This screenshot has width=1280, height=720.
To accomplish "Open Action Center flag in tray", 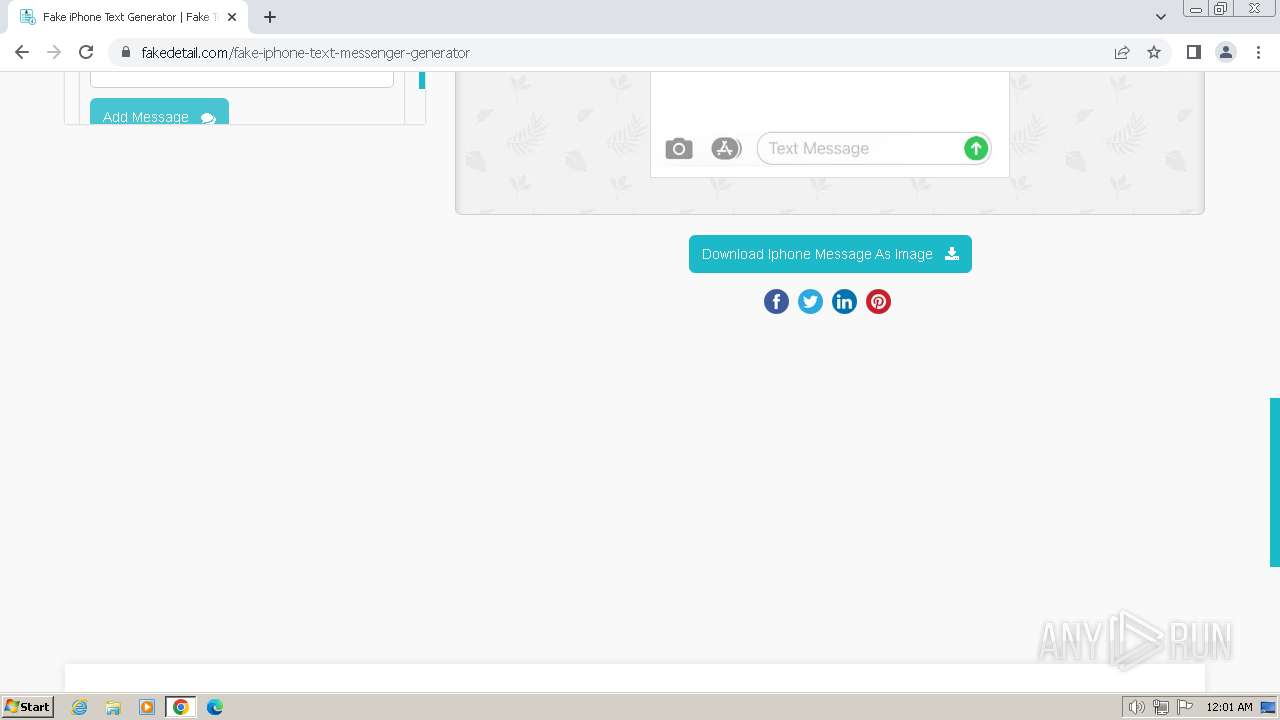I will pos(1185,707).
